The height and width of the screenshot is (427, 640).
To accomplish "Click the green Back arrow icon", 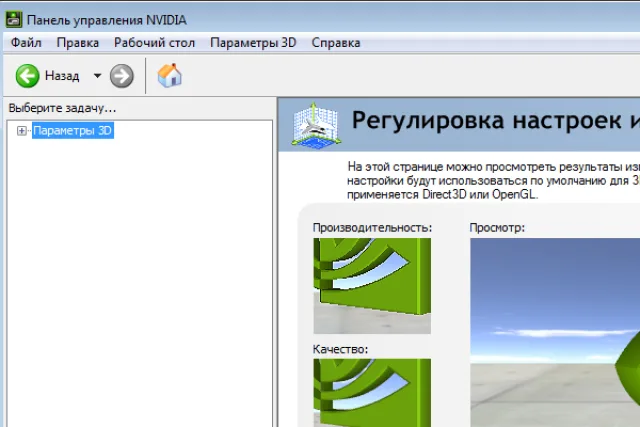I will [27, 76].
